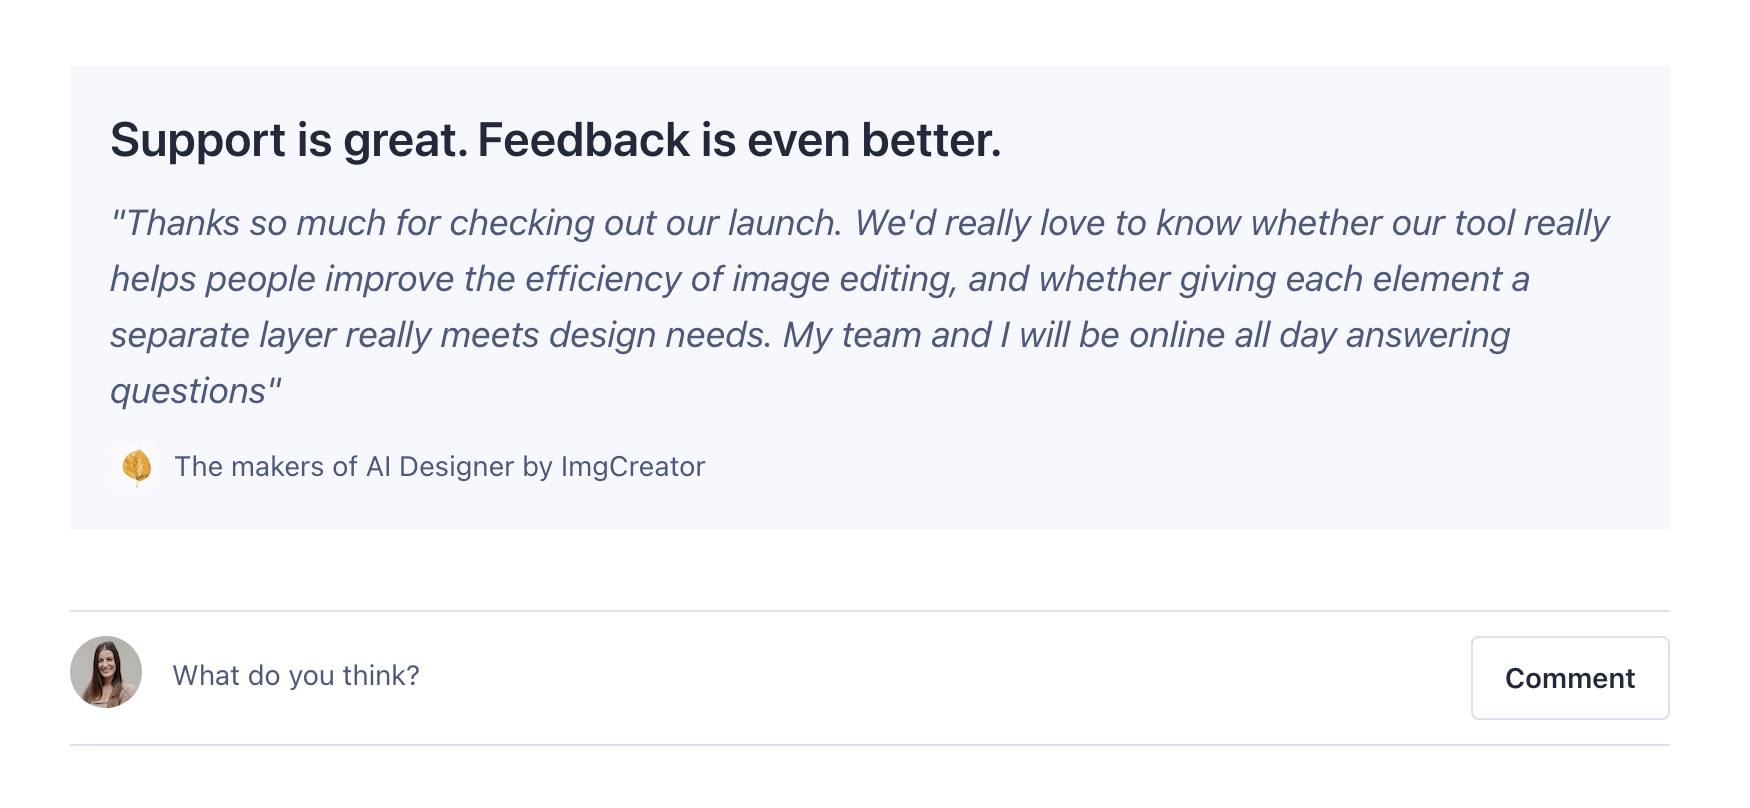Click the quote's opening sentence about the launch
1750x808 pixels.
470,222
